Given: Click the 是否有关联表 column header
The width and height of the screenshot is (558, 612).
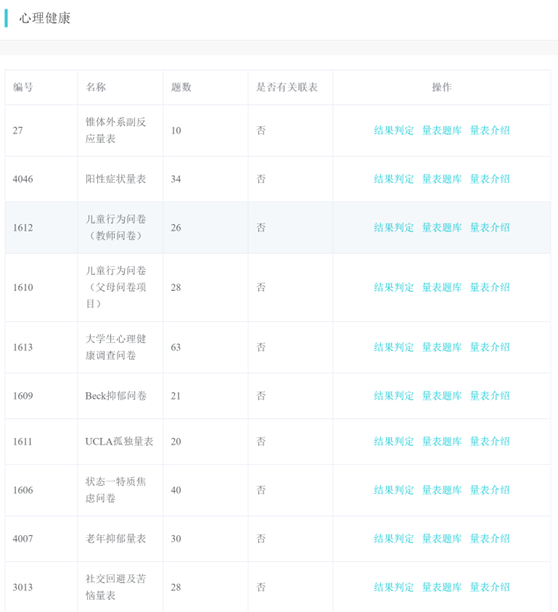Looking at the screenshot, I should tap(287, 87).
